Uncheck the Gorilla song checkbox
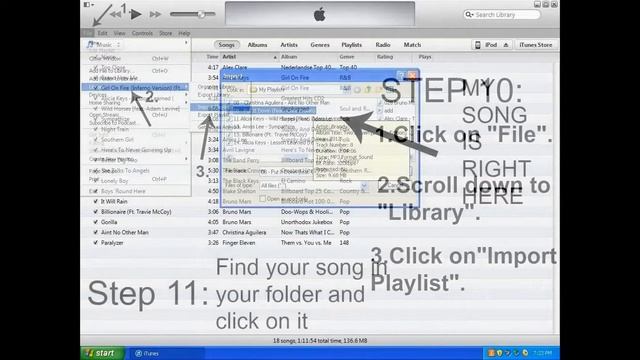 (x=96, y=222)
